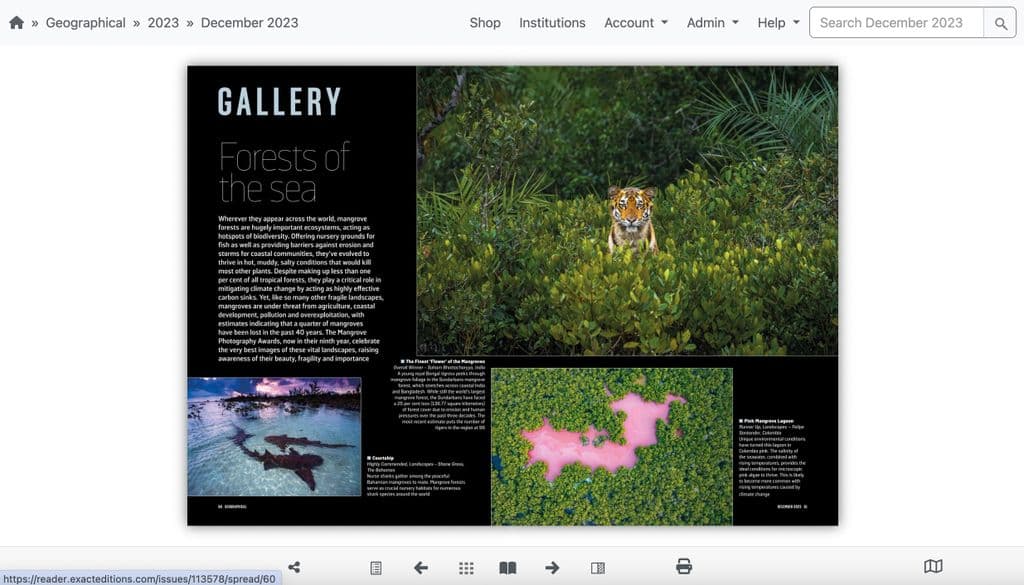Print pages using the printer icon
Screen dimensions: 1024x585
684,566
